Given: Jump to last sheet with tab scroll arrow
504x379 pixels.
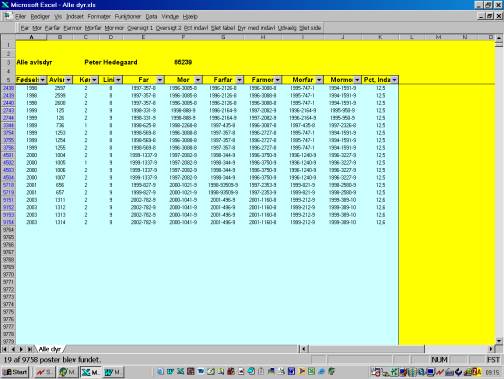Looking at the screenshot, I should pyautogui.click(x=30, y=349).
